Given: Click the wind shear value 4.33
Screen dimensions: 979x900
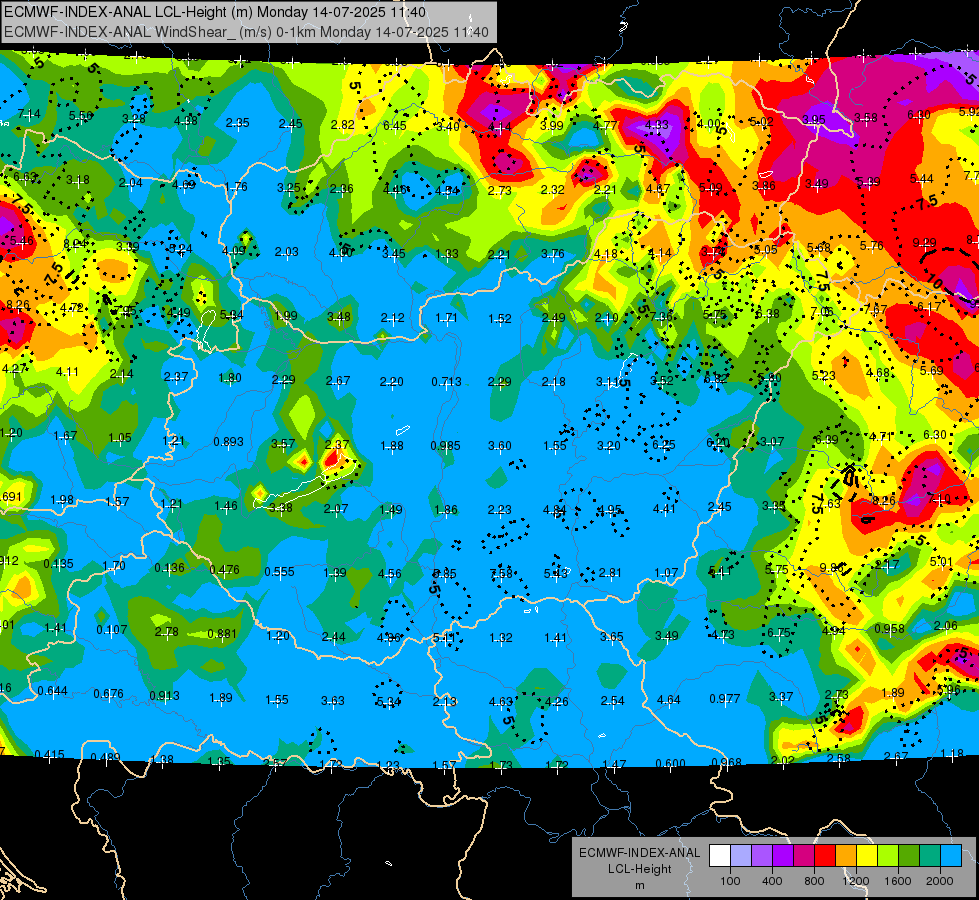Looking at the screenshot, I should point(657,124).
